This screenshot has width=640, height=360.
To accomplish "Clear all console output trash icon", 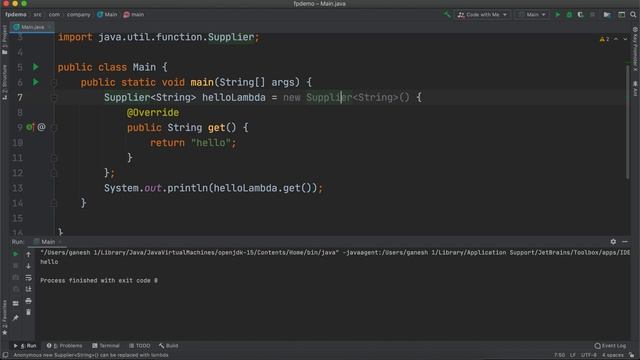I will pos(28,312).
